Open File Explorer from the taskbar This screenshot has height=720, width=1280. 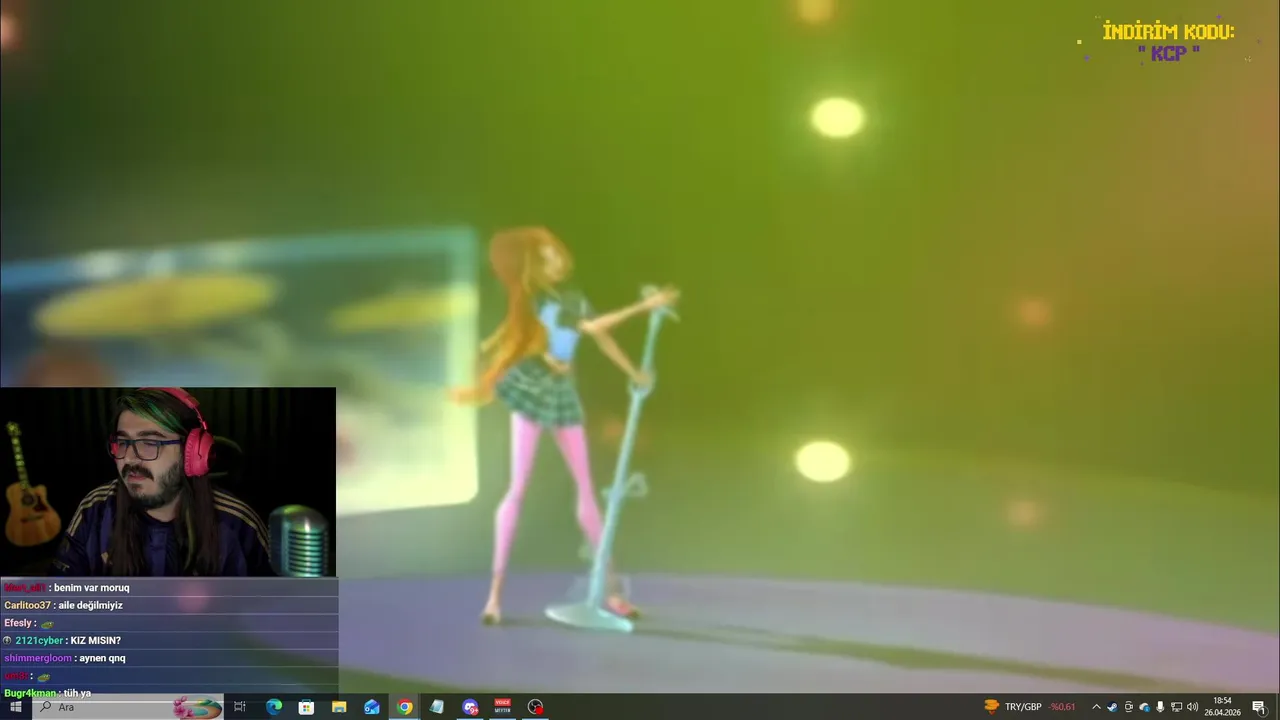(x=339, y=707)
